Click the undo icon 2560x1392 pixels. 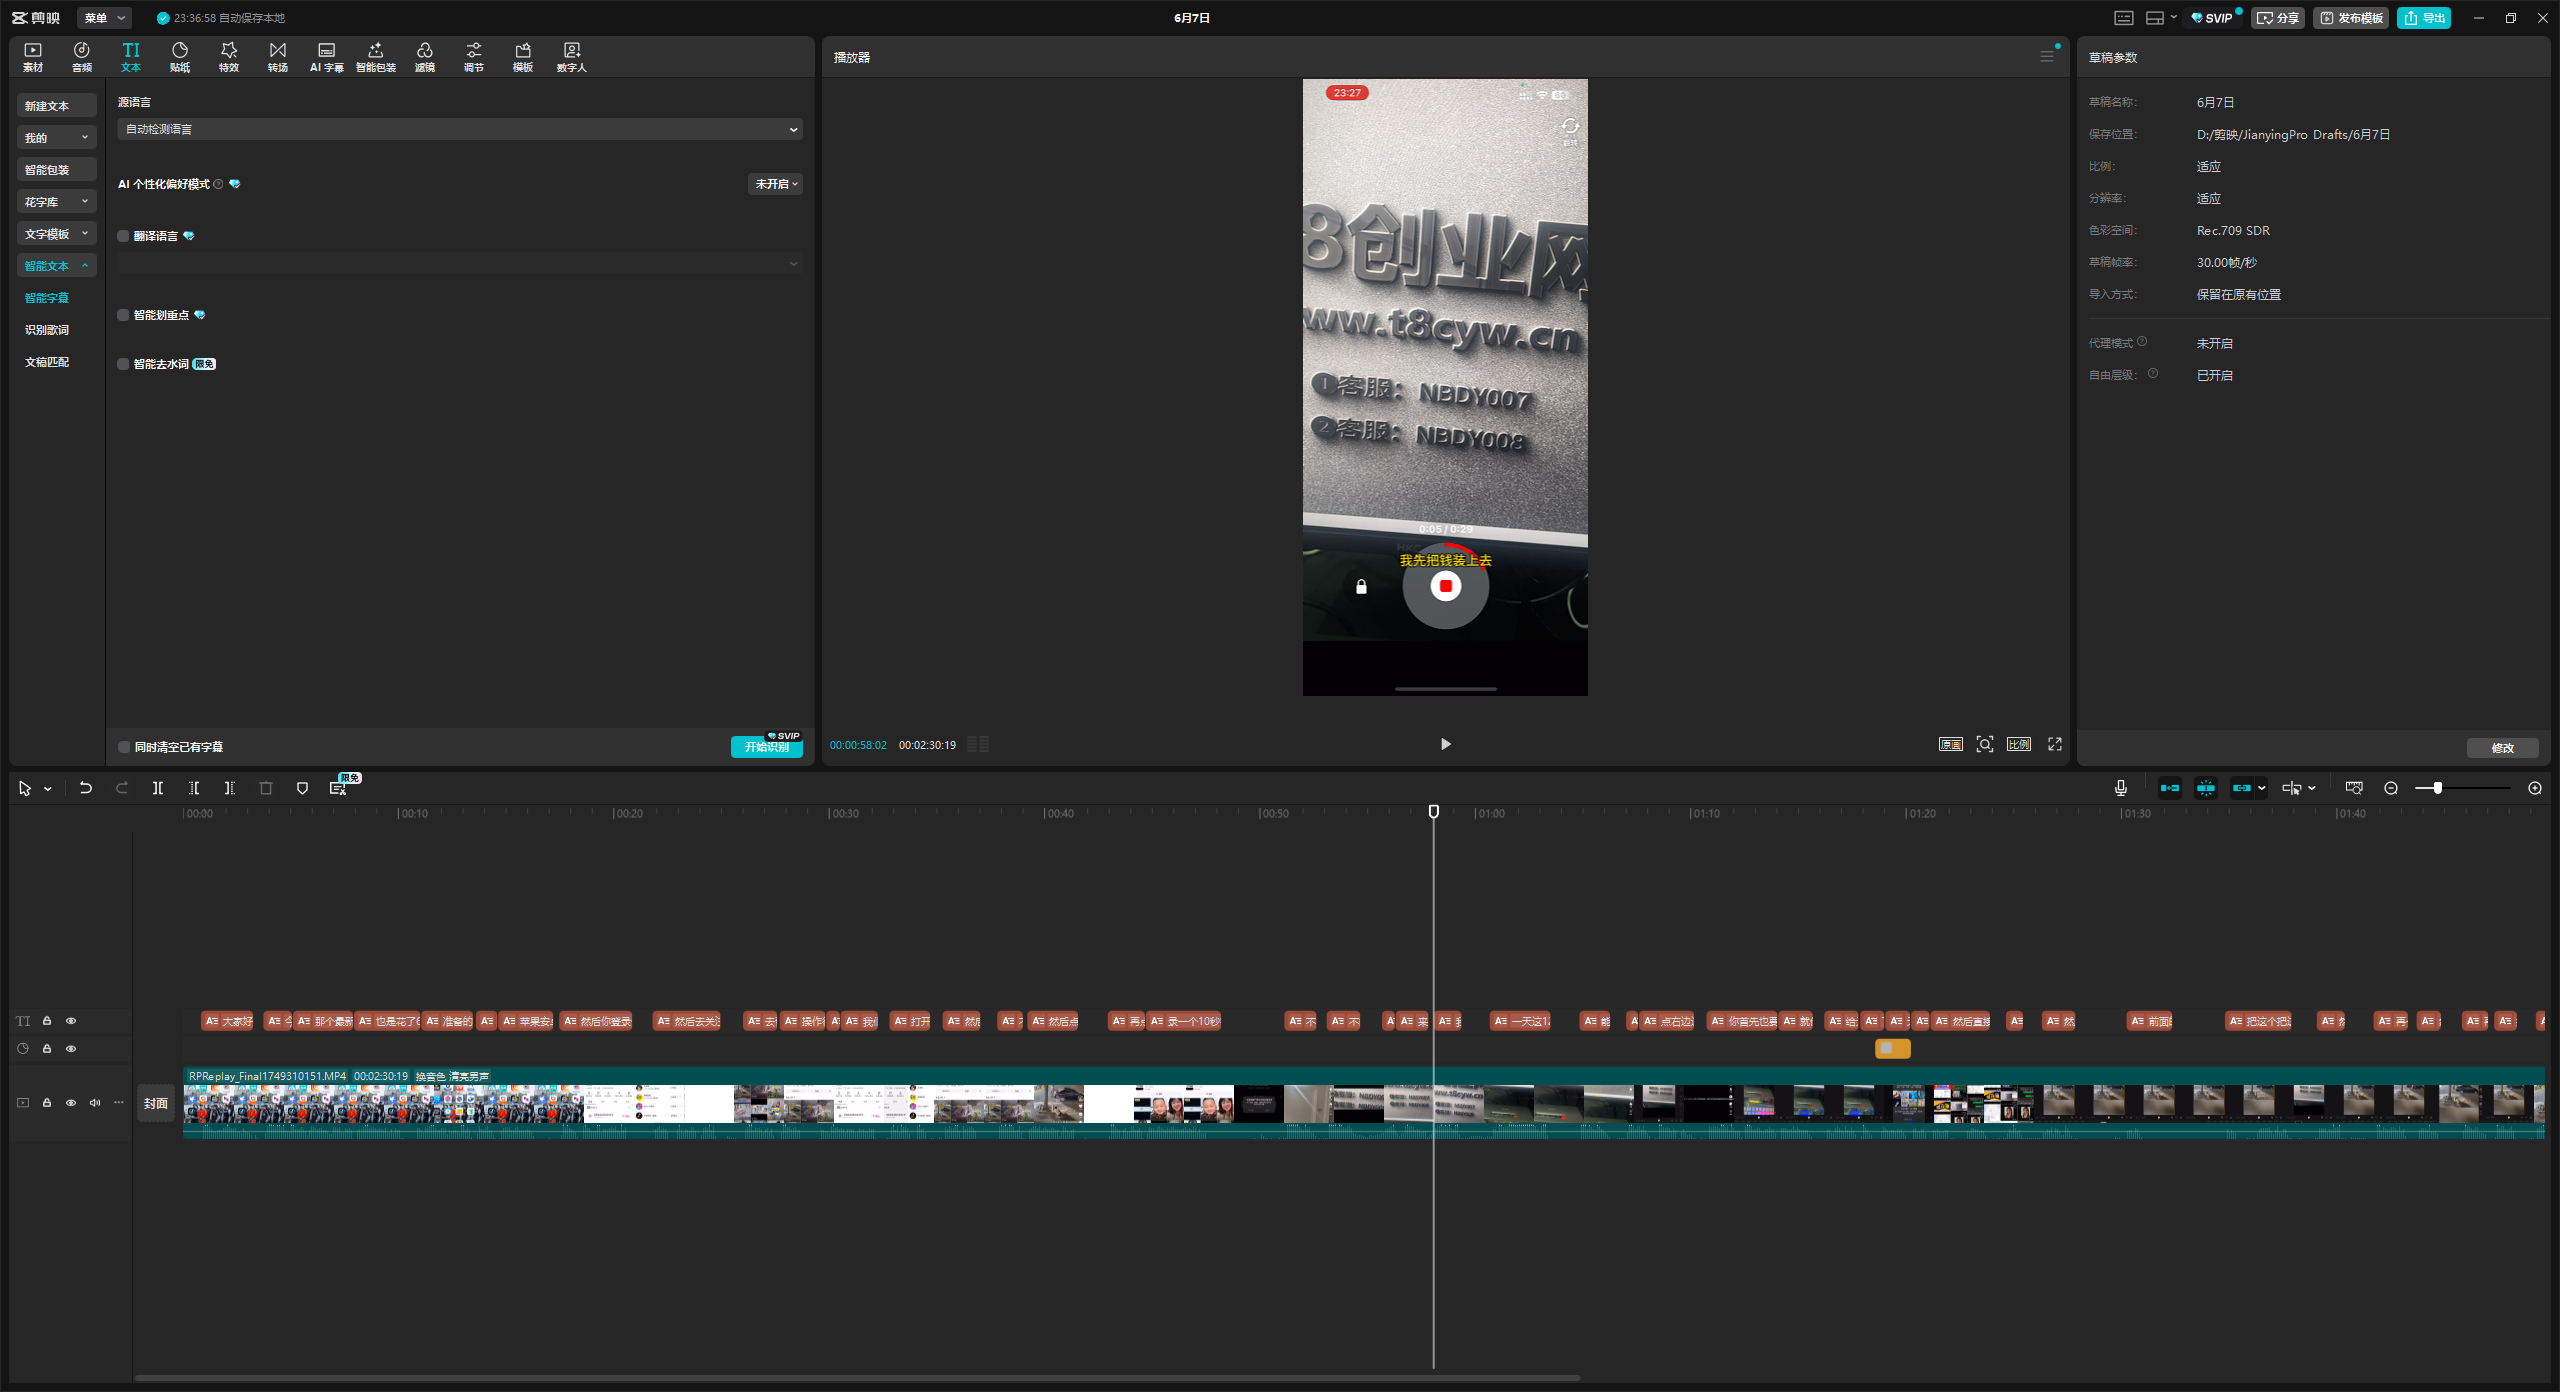point(86,788)
